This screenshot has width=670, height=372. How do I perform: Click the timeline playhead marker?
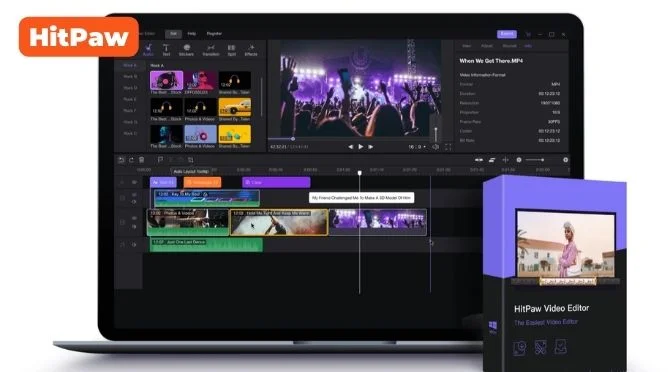pyautogui.click(x=360, y=173)
